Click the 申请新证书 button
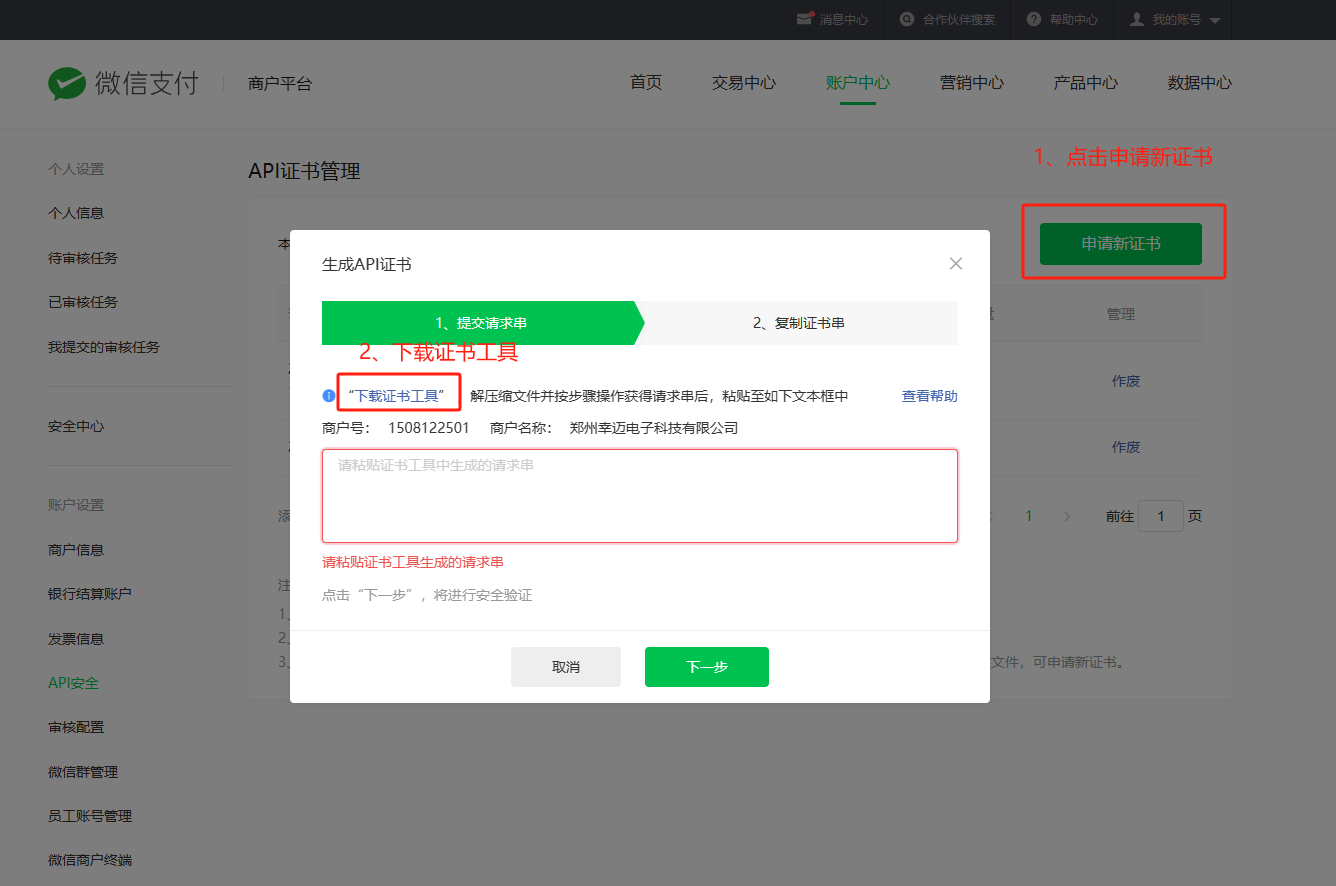The width and height of the screenshot is (1336, 886). click(1121, 244)
